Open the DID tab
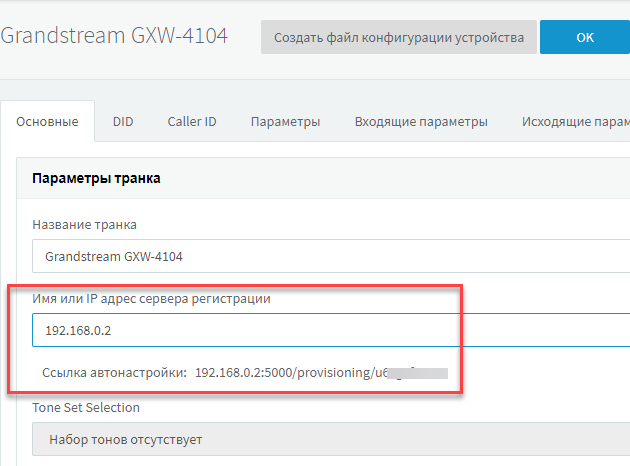 pos(123,121)
